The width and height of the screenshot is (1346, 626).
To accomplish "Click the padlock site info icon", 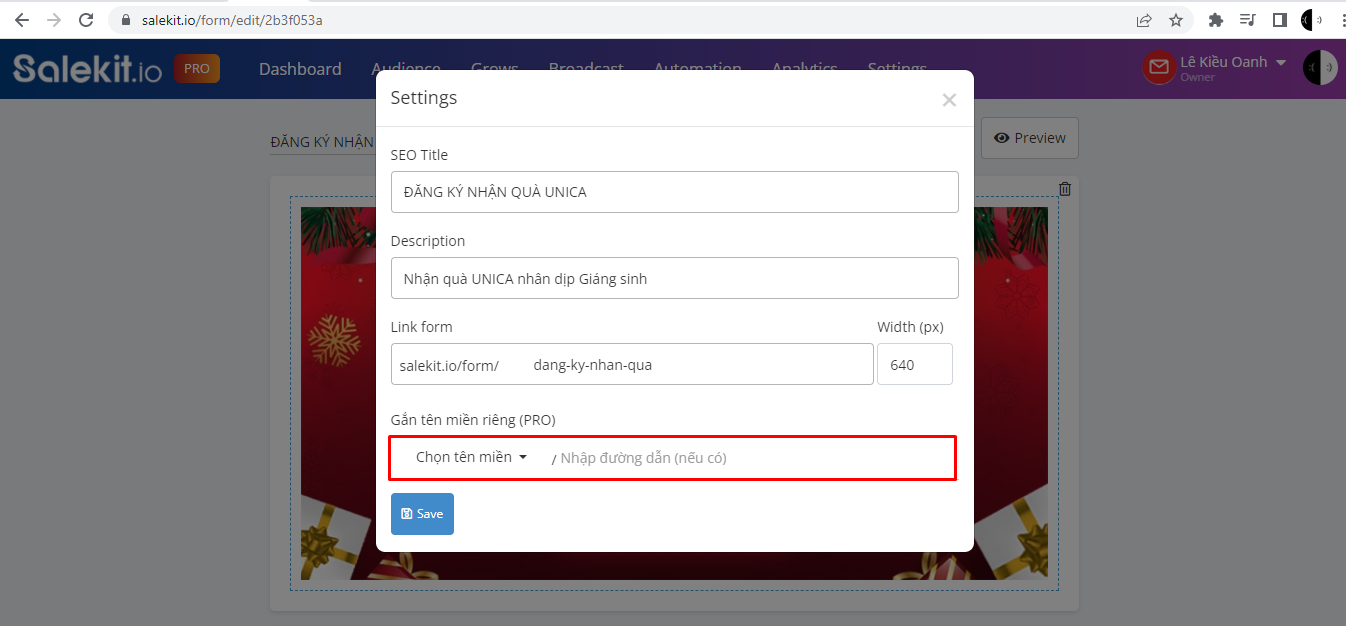I will click(126, 20).
